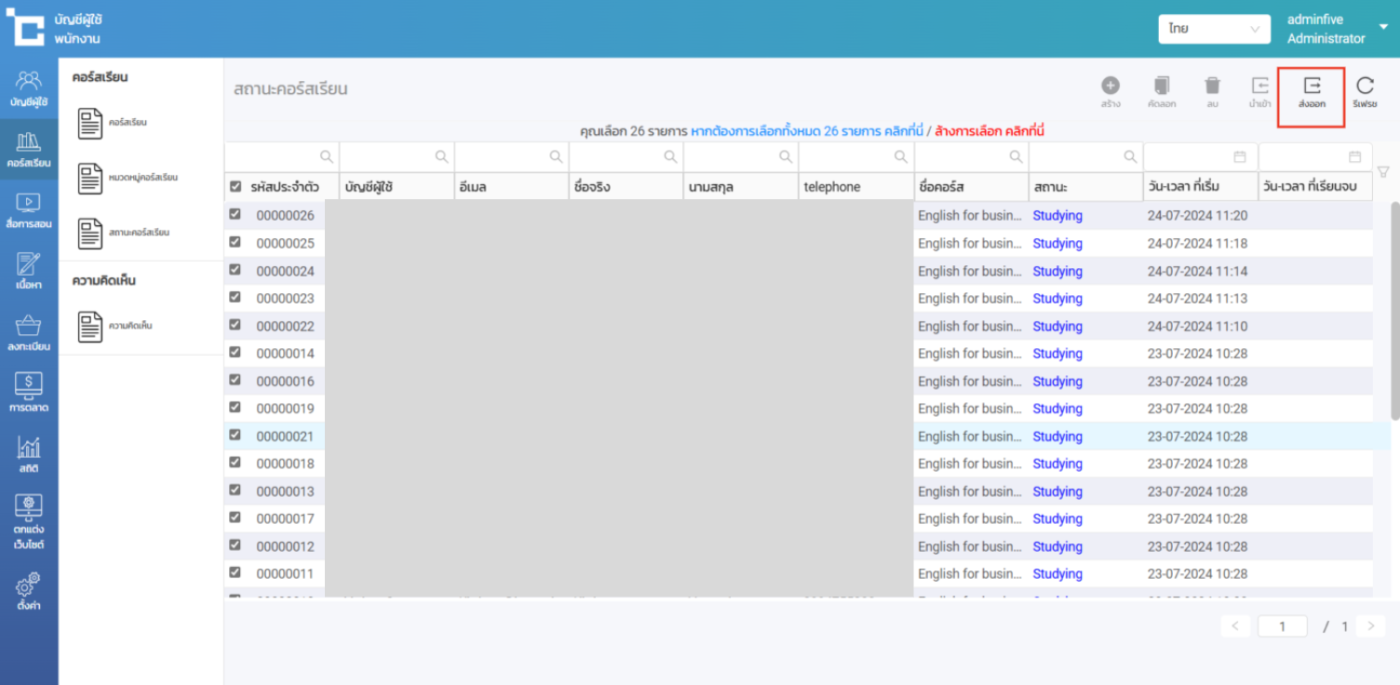Open the Statistics (สถิติ) sidebar icon
This screenshot has height=685, width=1400.
tap(29, 454)
